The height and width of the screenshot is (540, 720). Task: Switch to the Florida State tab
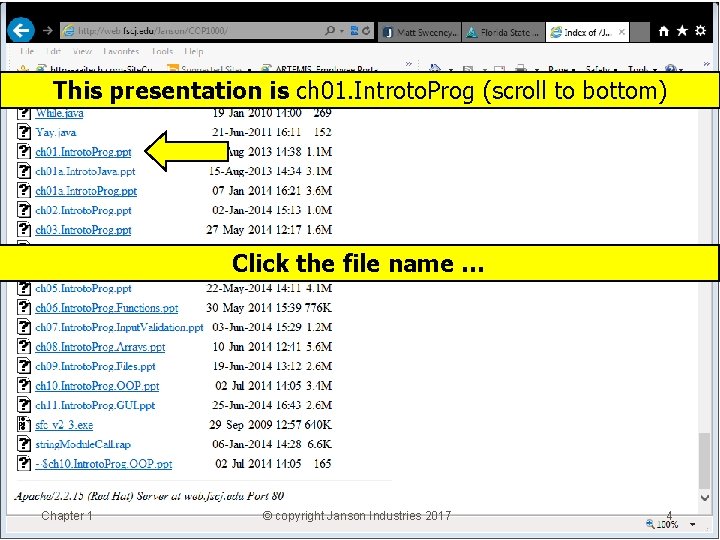[503, 32]
